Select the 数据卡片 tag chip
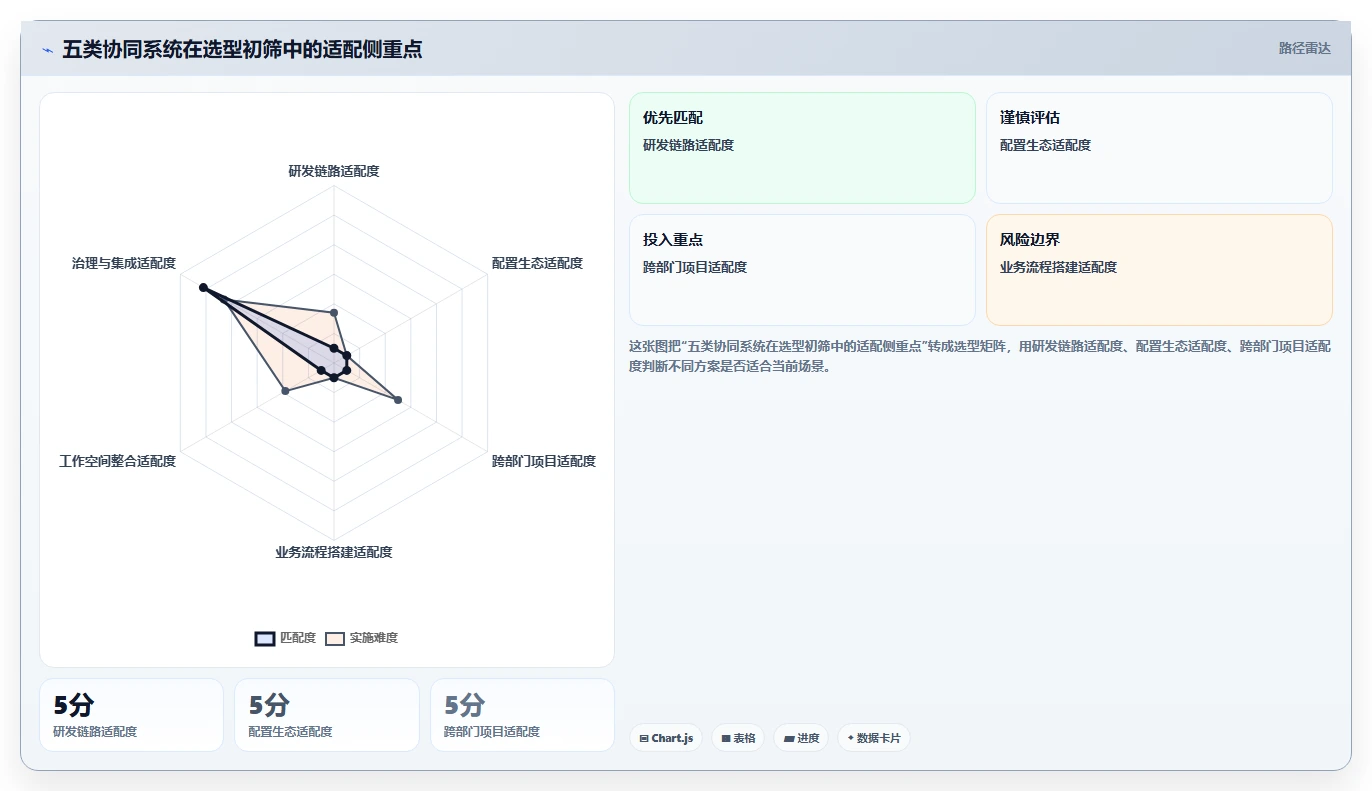Viewport: 1372px width, 791px height. pos(874,738)
